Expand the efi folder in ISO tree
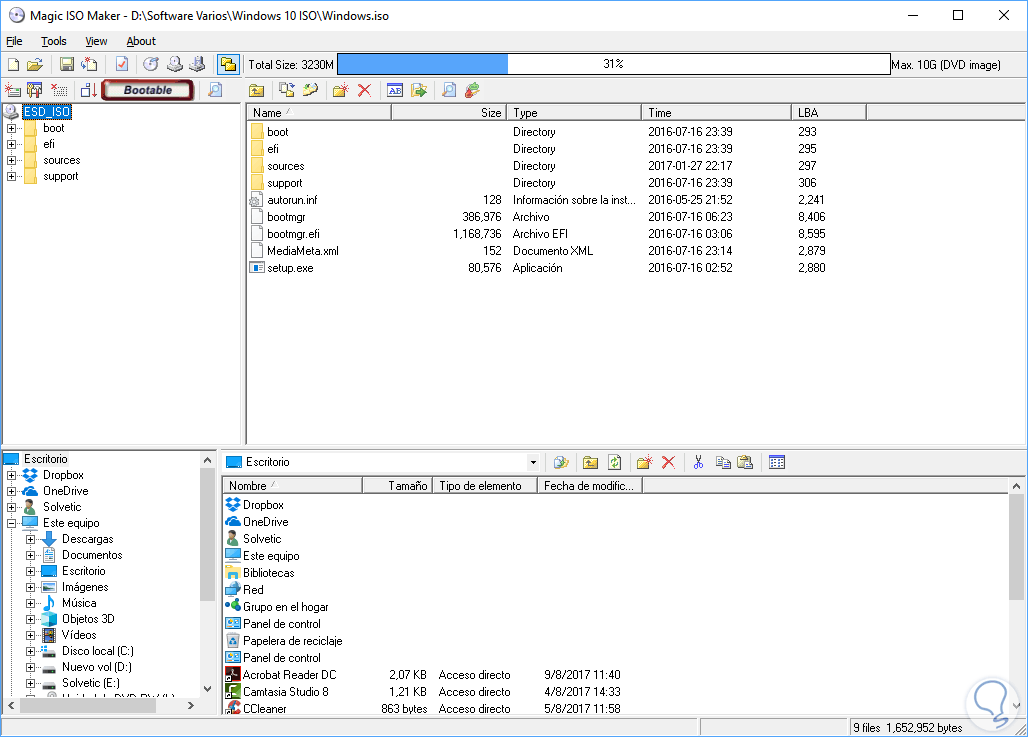The height and width of the screenshot is (737, 1028). pos(11,144)
